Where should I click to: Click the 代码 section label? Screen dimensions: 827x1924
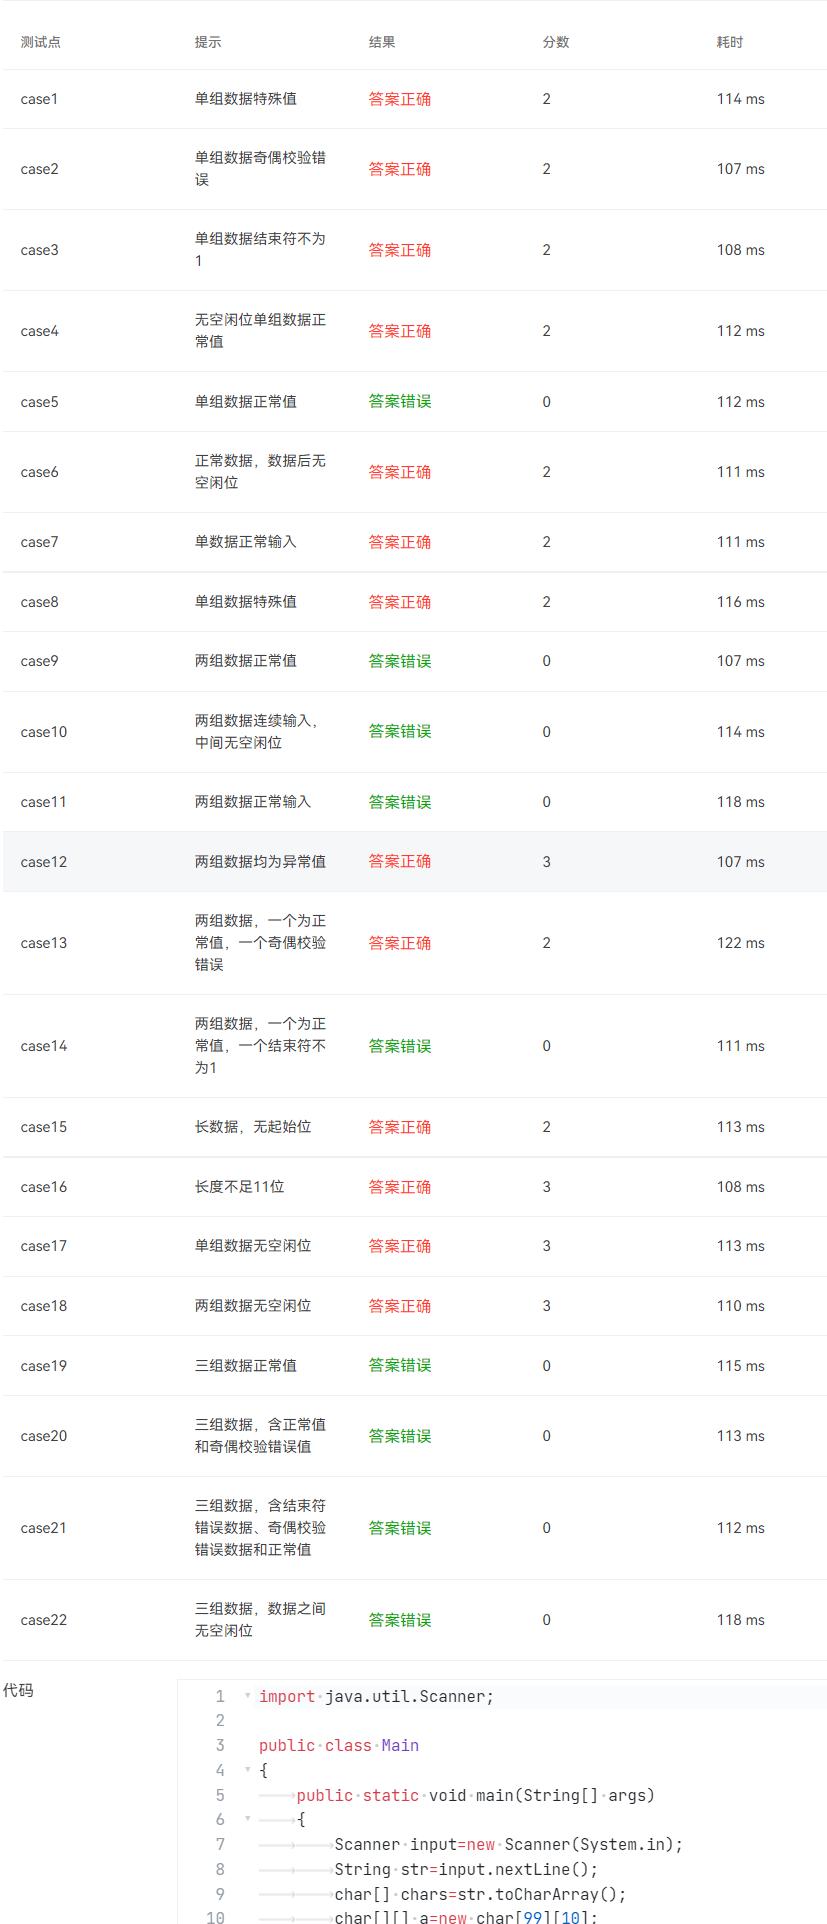pos(18,1690)
